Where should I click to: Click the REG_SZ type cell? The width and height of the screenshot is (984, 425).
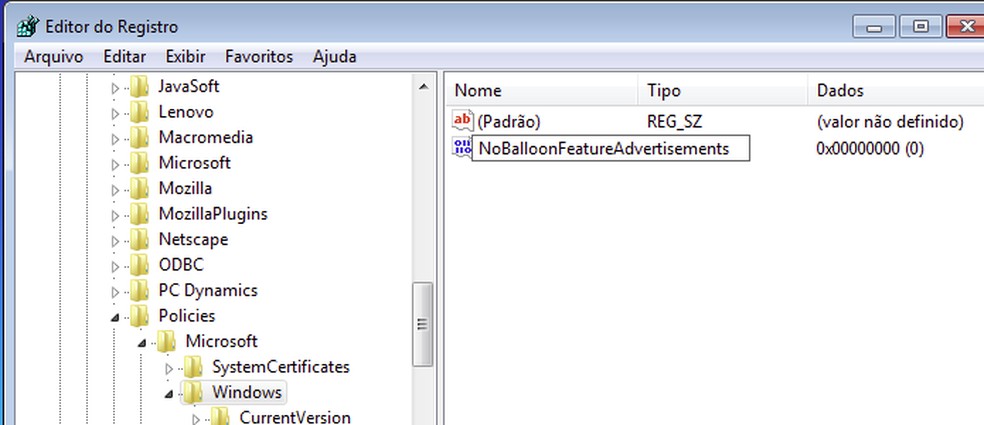674,122
